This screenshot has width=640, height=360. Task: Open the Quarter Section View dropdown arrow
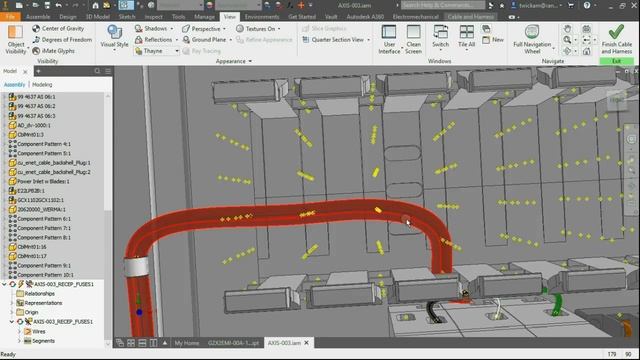point(369,40)
